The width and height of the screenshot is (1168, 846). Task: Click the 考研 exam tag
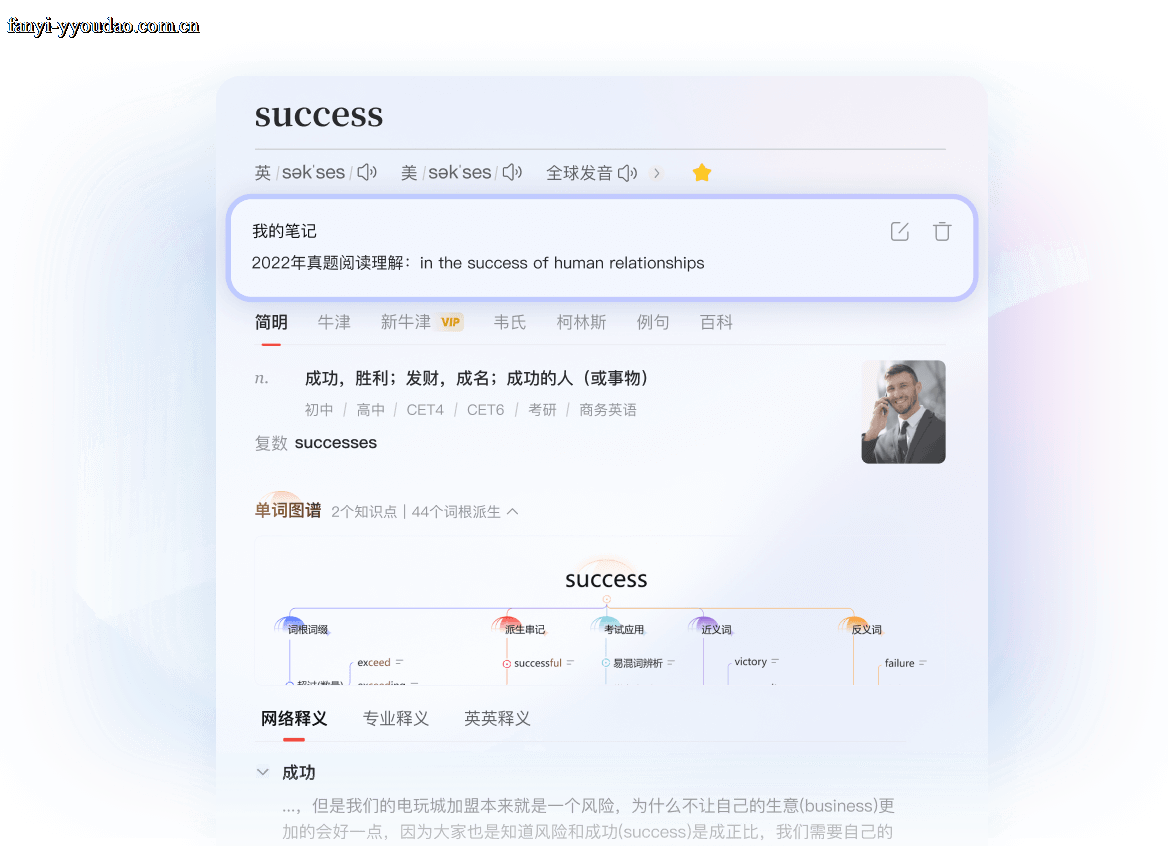click(542, 410)
